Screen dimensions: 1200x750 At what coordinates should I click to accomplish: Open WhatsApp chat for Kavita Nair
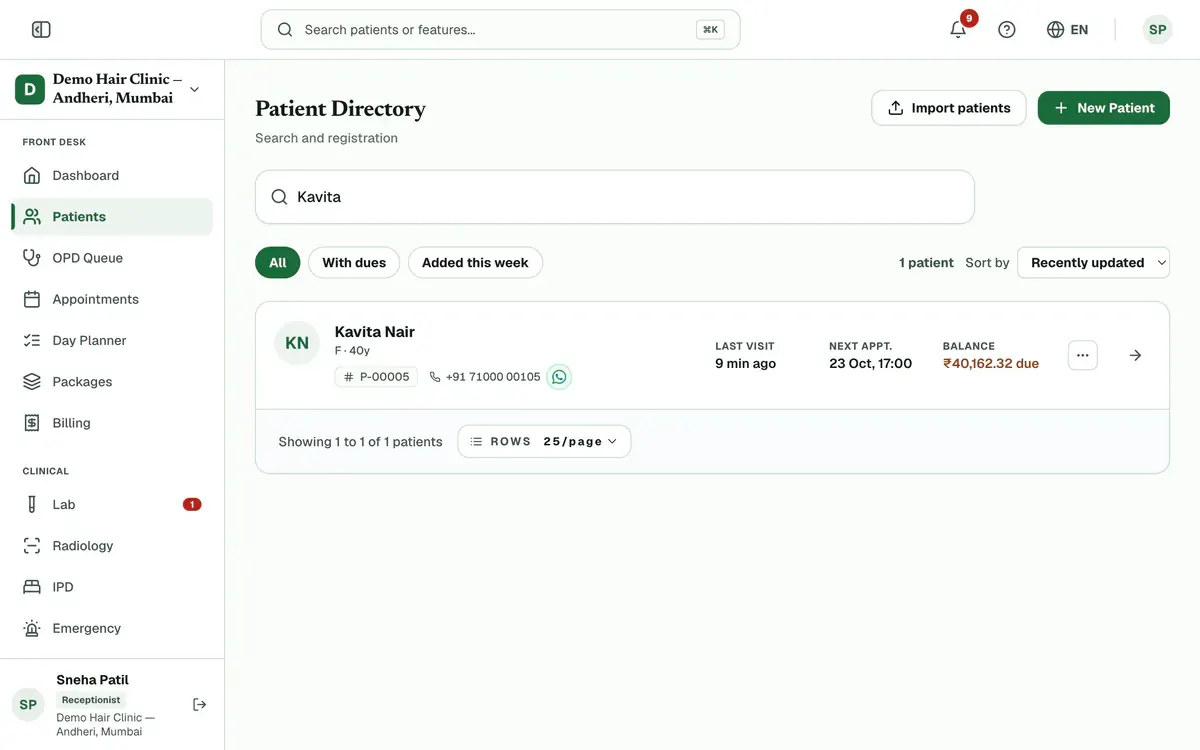point(559,377)
